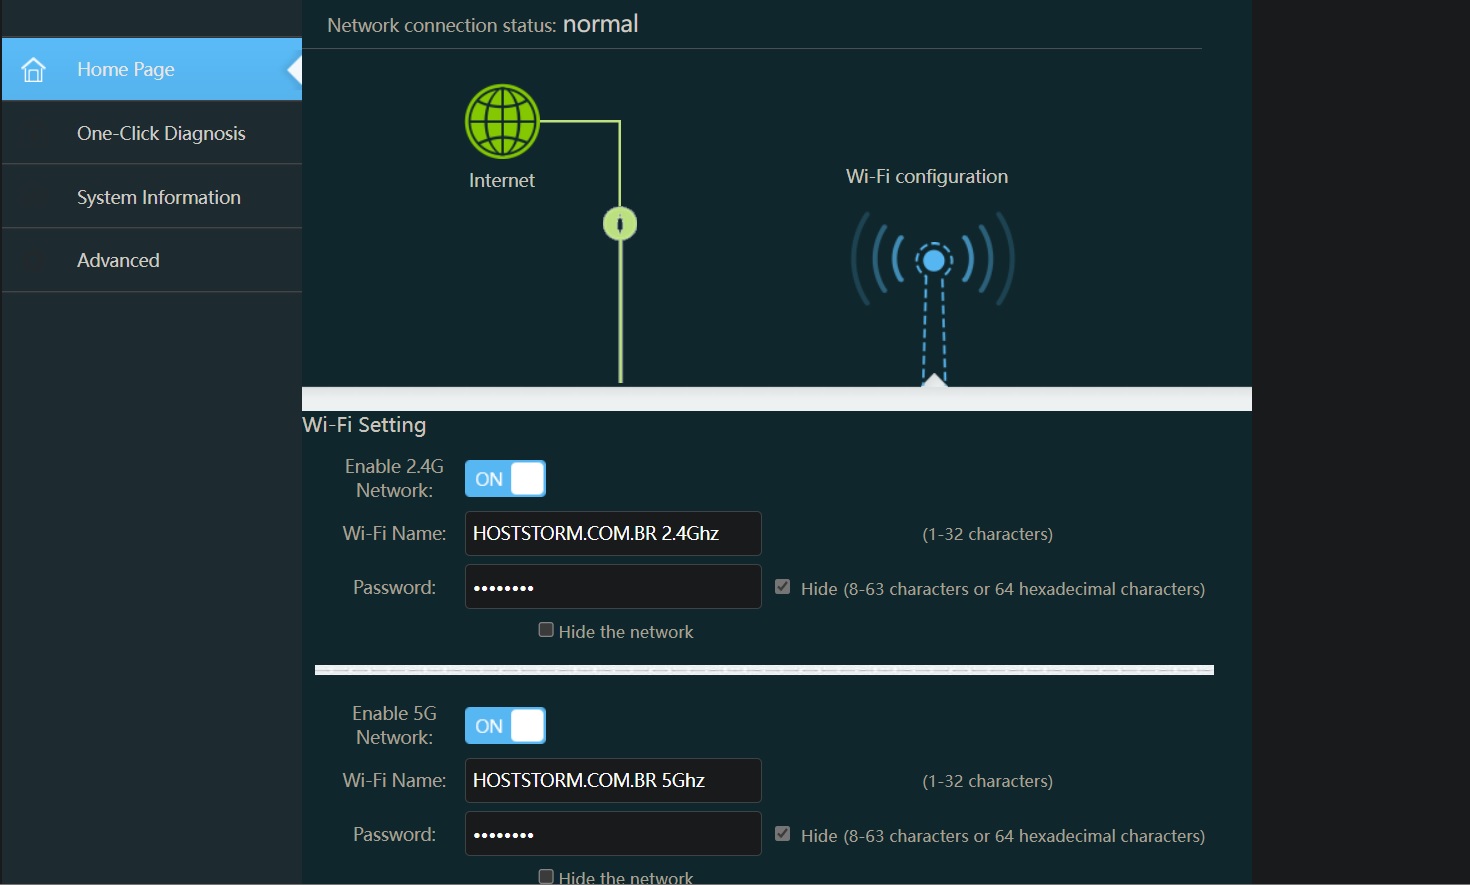The height and width of the screenshot is (885, 1470).
Task: Click the green connection status node
Action: point(620,223)
